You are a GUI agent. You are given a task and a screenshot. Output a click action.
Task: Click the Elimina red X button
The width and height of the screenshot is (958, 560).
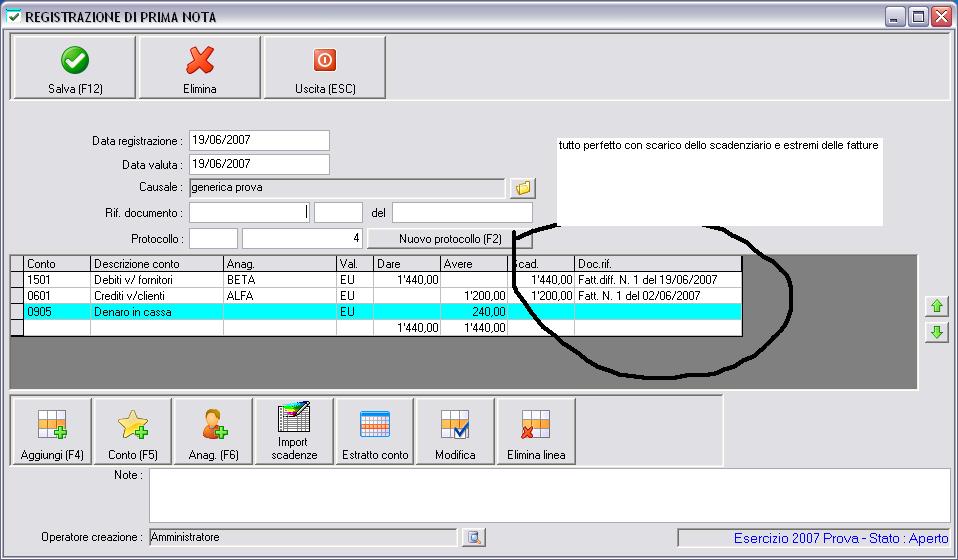point(200,67)
